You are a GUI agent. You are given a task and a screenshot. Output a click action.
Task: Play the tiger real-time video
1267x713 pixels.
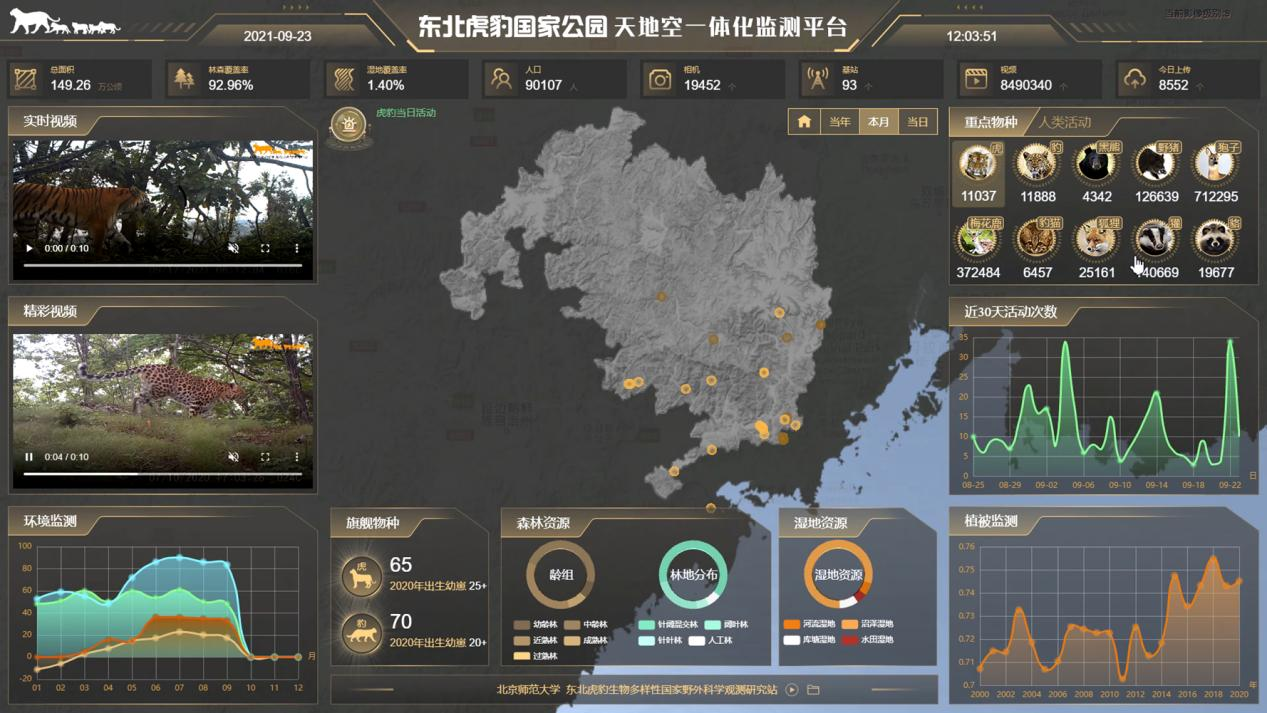click(x=29, y=248)
